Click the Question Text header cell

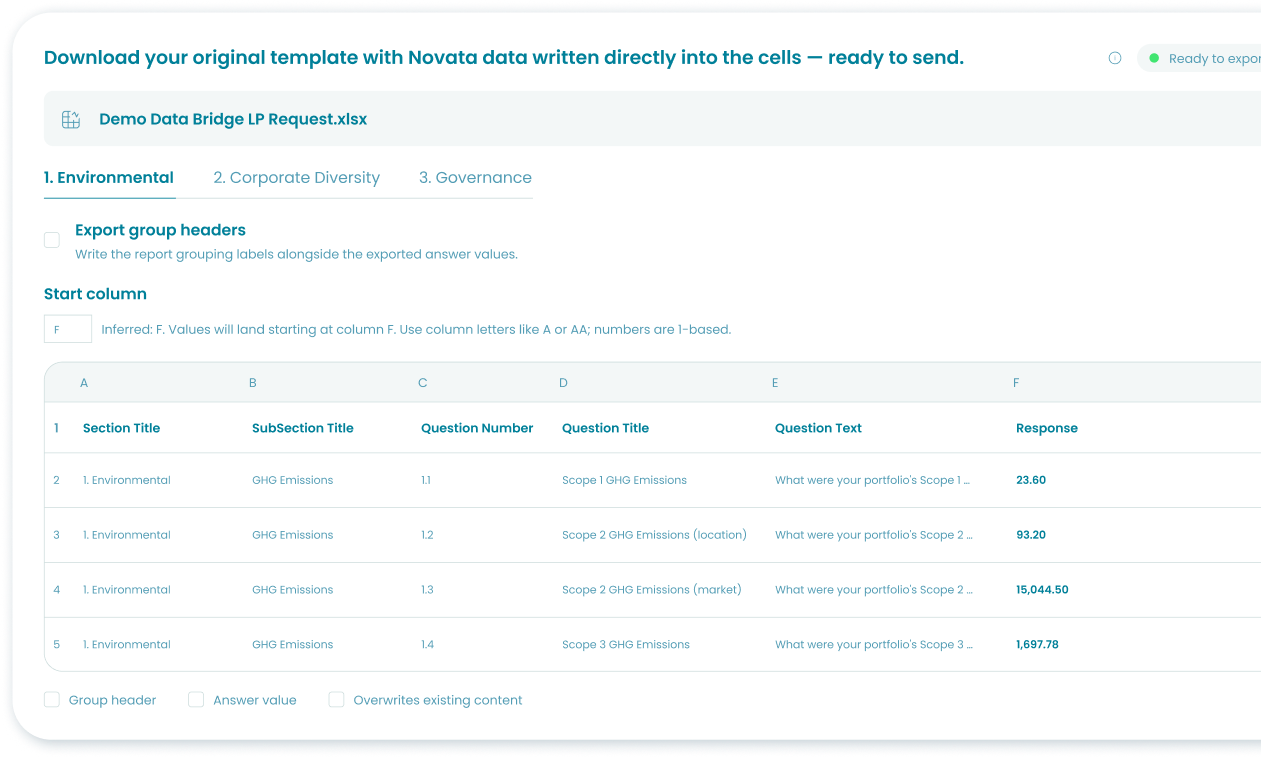coord(818,428)
